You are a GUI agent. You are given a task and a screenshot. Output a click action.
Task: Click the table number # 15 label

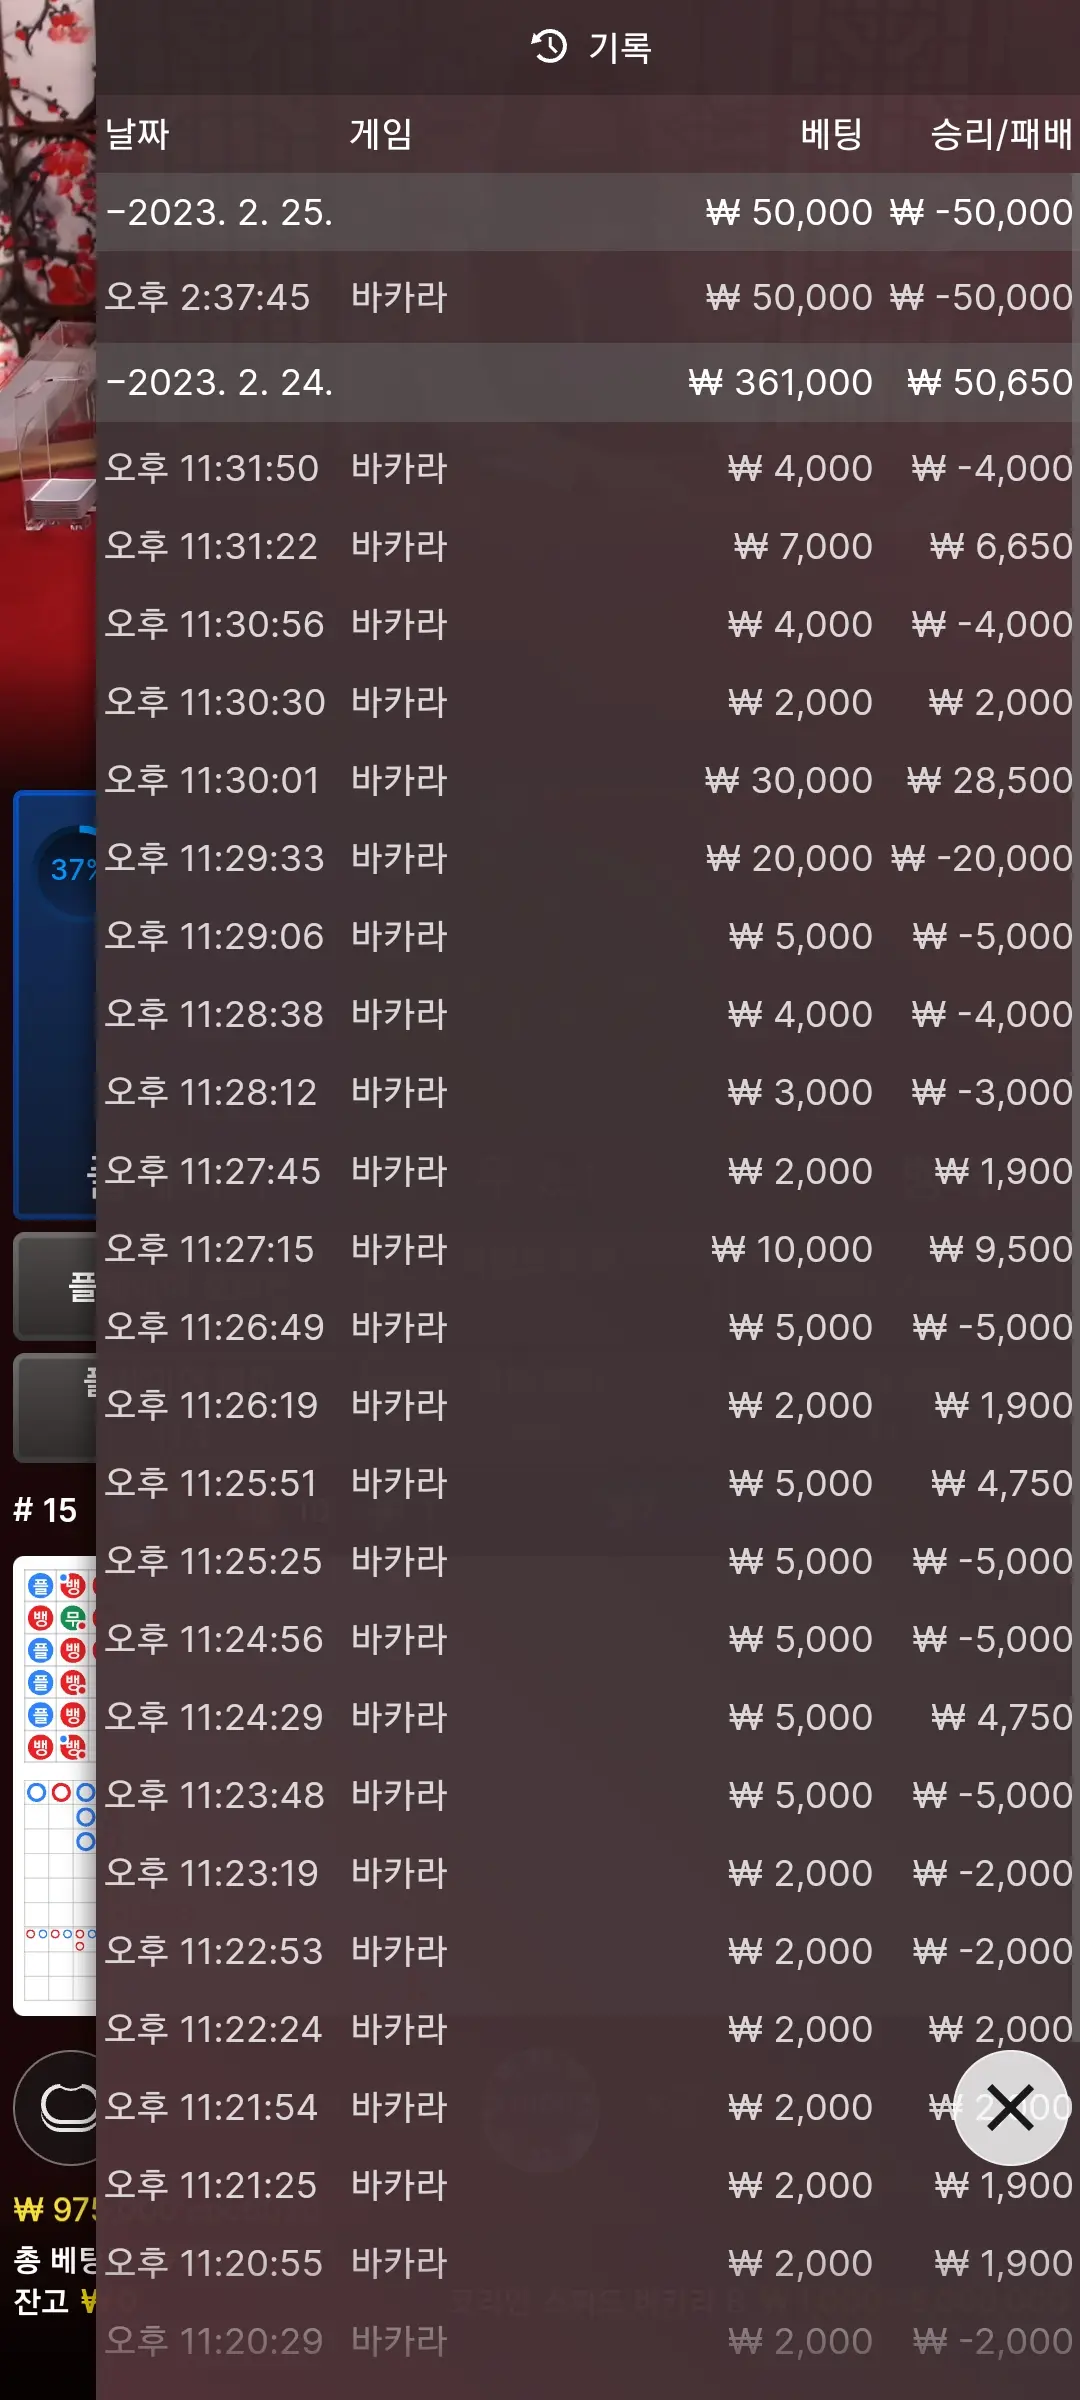[45, 1510]
